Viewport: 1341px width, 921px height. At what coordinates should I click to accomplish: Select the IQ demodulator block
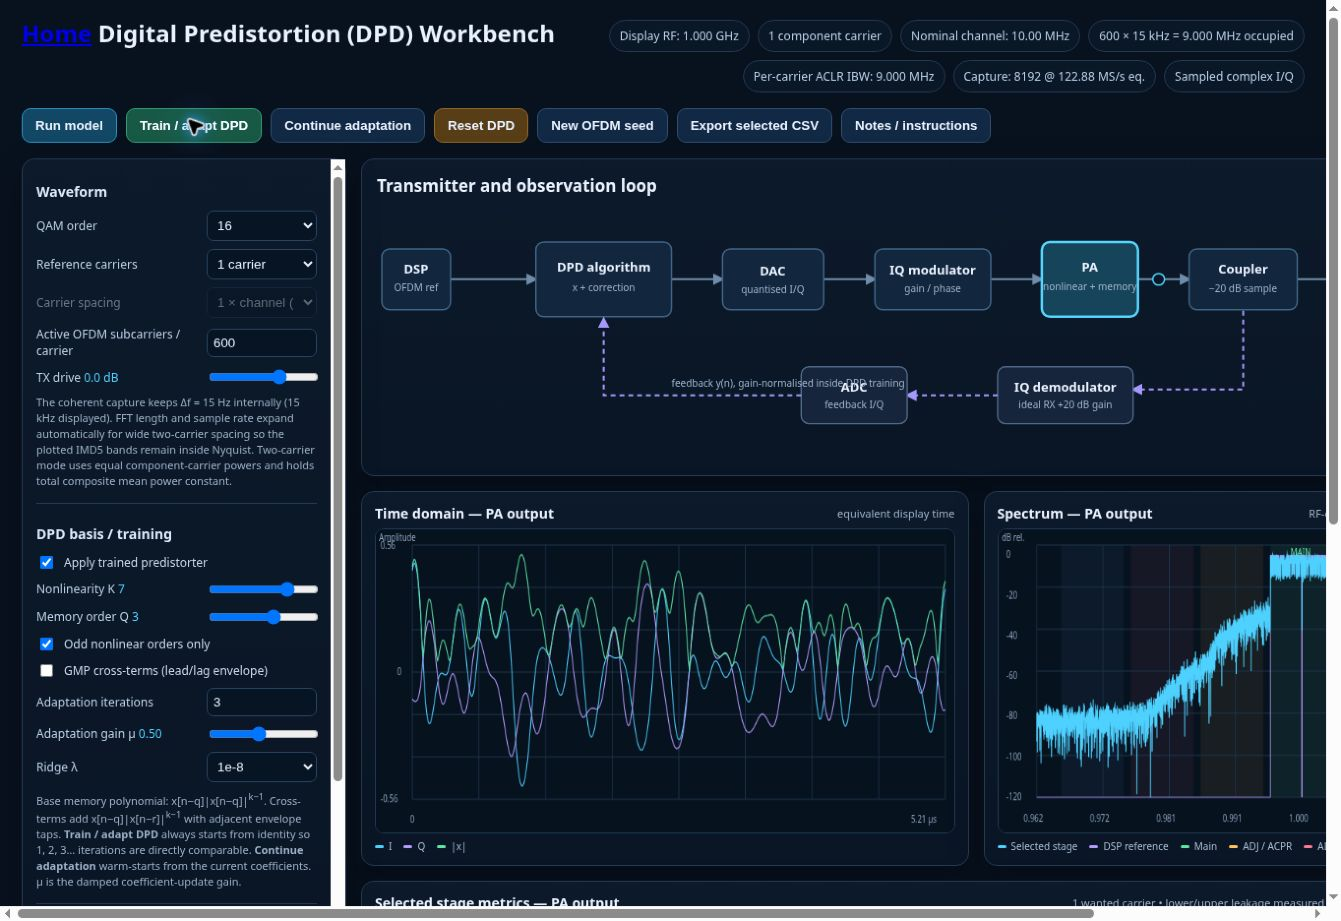click(1065, 395)
